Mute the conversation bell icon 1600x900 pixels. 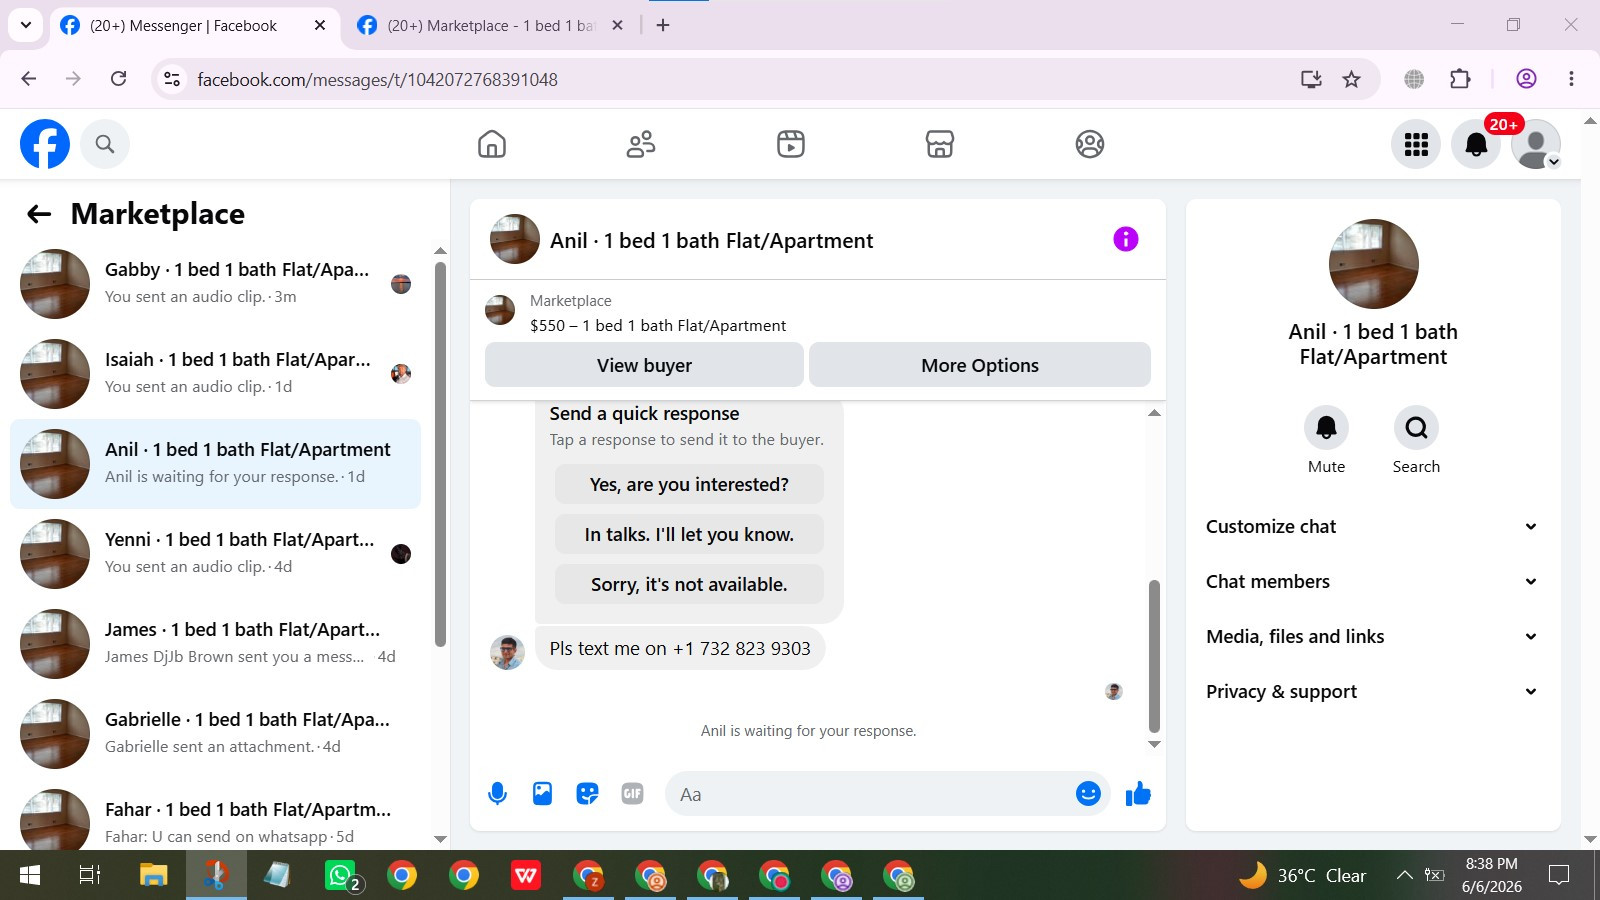tap(1326, 428)
